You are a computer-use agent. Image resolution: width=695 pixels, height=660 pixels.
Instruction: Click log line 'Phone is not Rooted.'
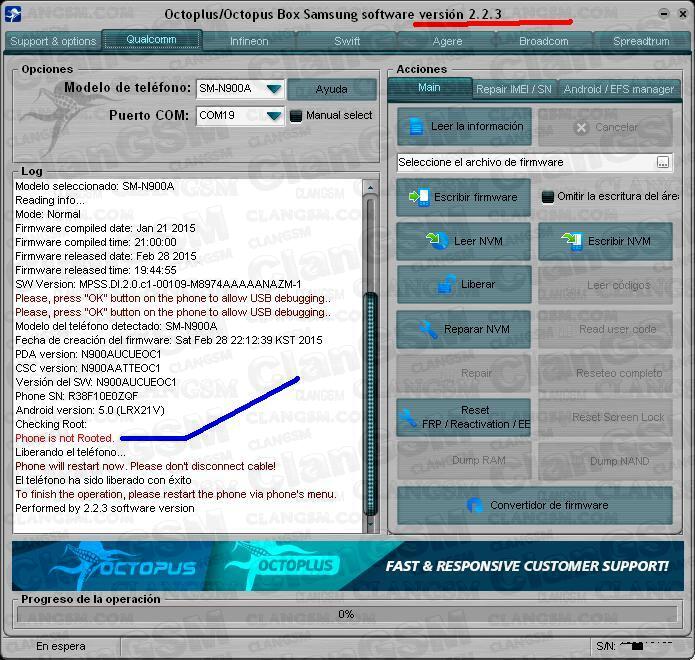point(65,438)
